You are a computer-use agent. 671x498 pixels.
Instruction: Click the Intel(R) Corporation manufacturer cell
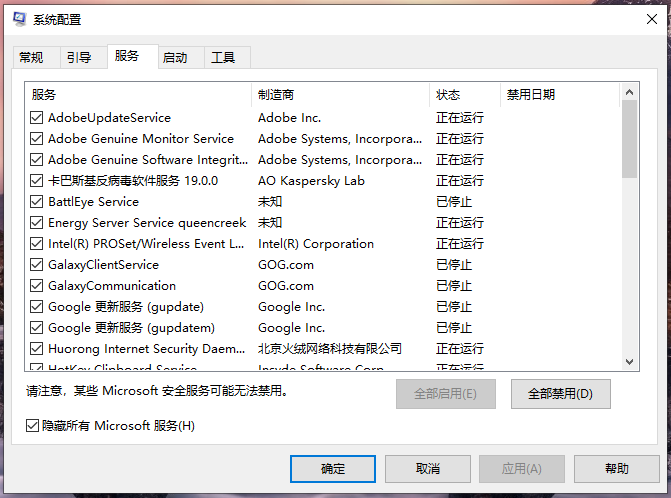(316, 243)
